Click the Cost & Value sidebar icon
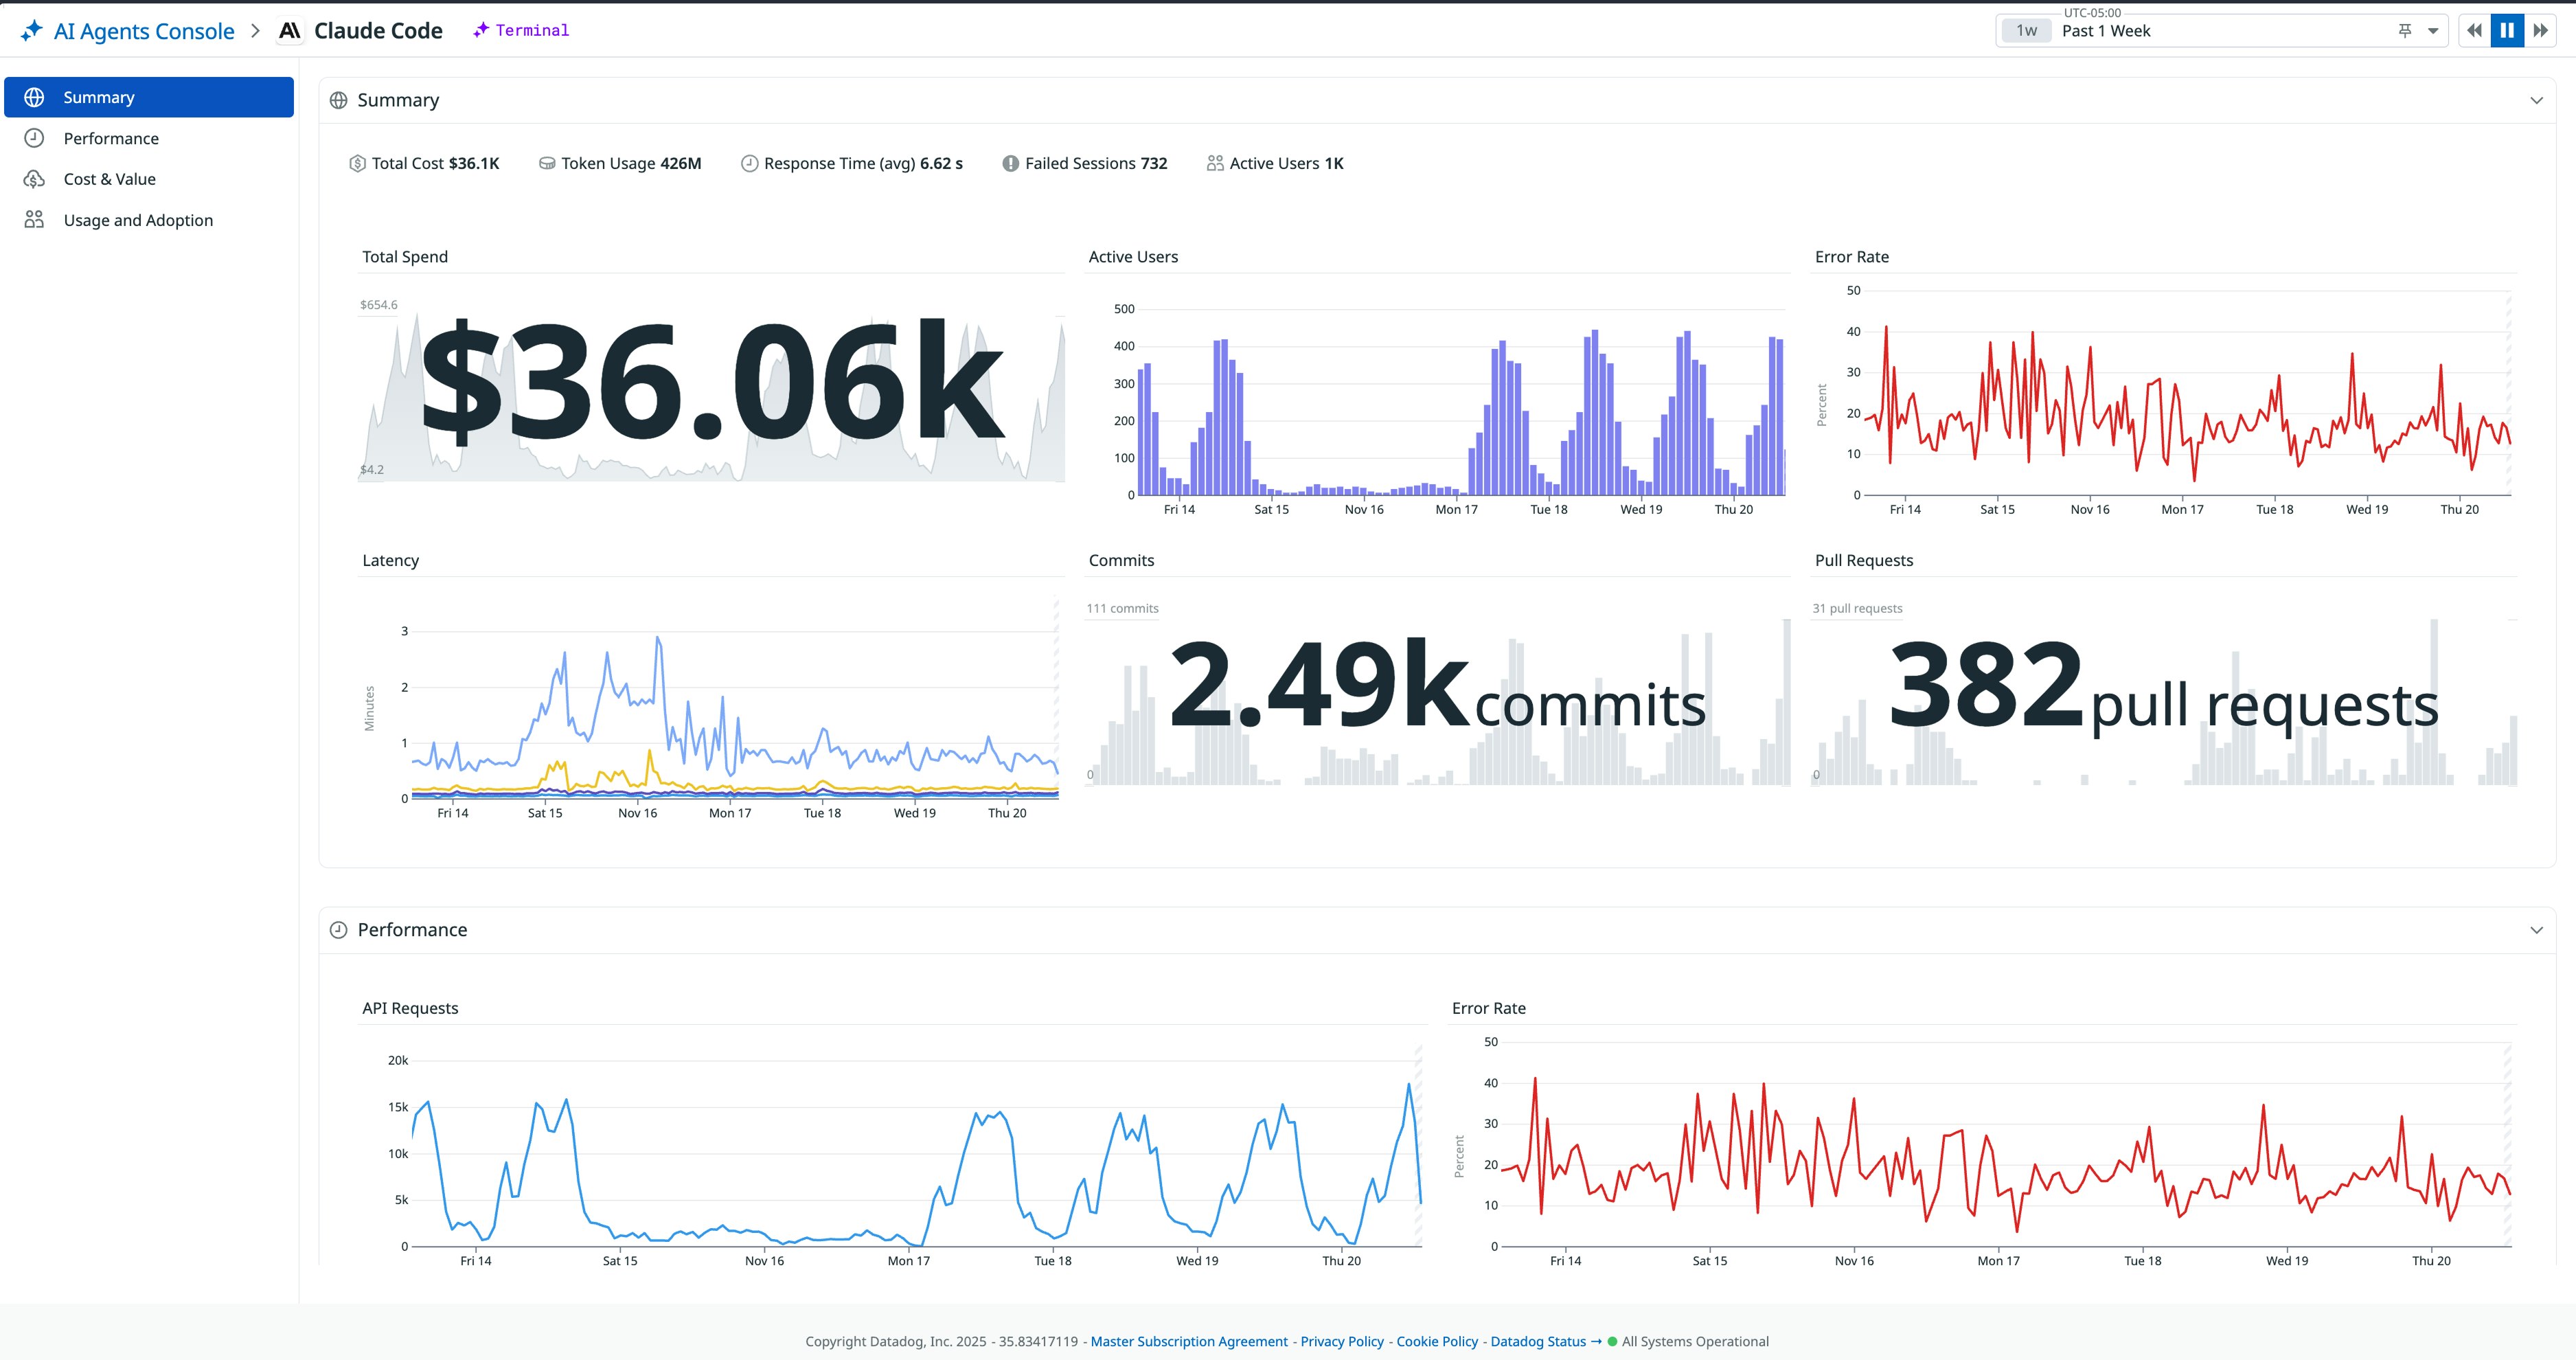Viewport: 2576px width, 1360px height. 34,178
